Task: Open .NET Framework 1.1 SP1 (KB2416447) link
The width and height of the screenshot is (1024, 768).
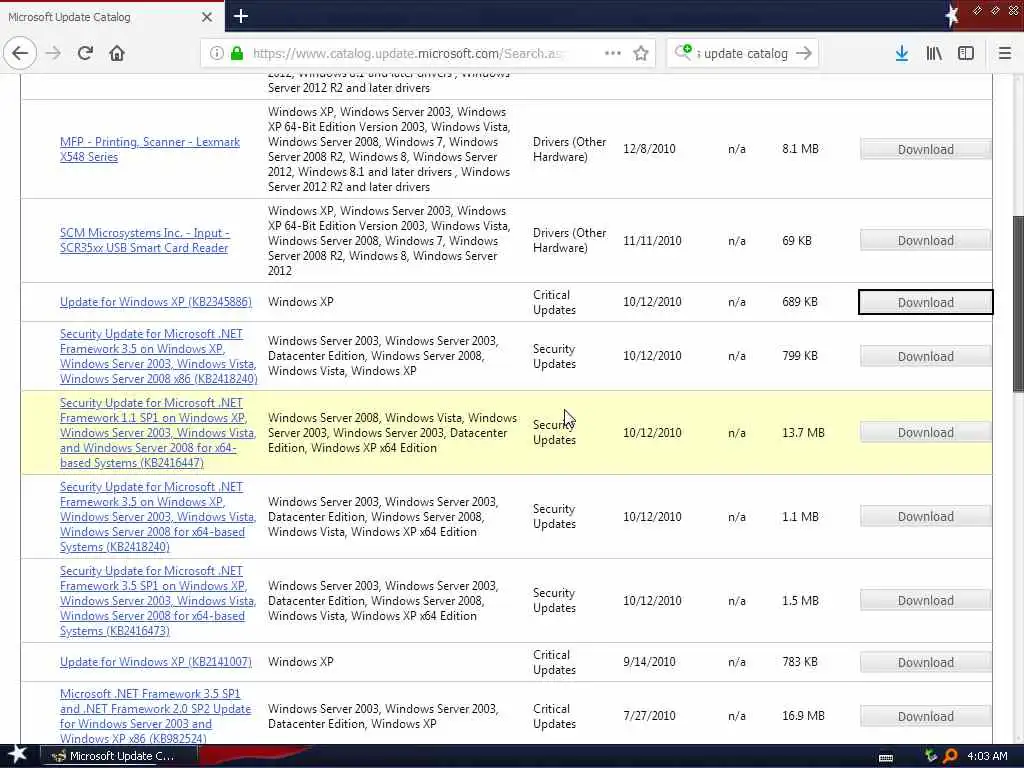Action: [x=157, y=432]
